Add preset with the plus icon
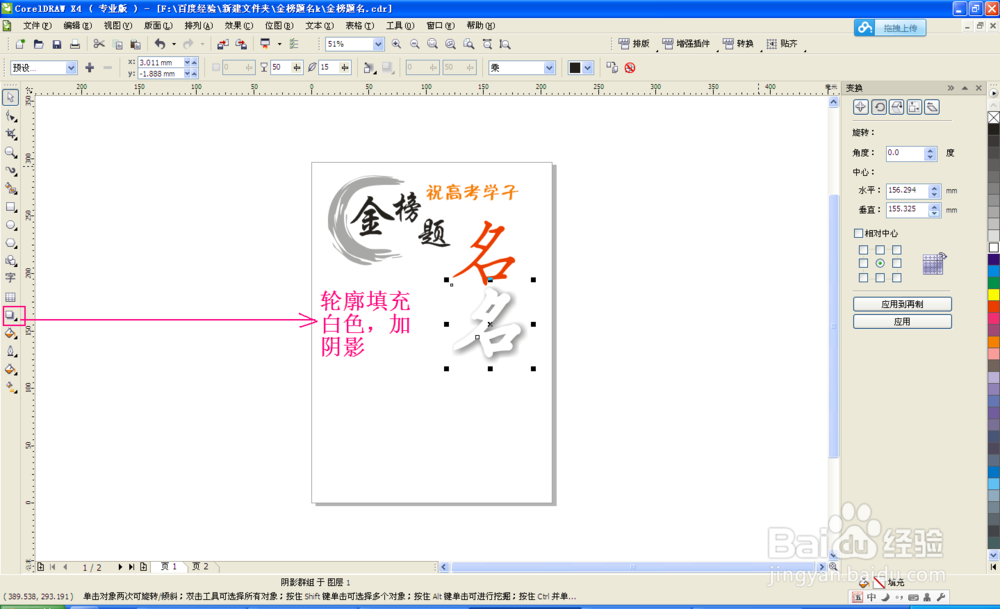 point(89,68)
